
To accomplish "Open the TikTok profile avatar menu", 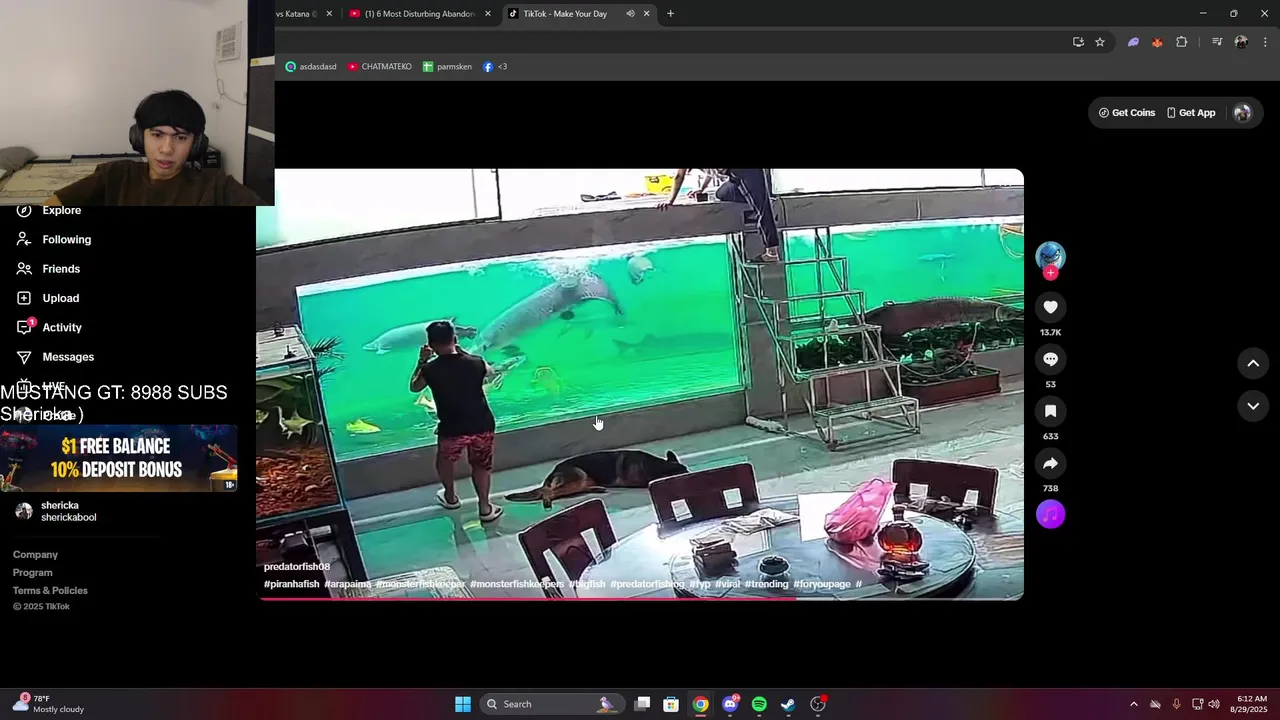I will point(1242,113).
